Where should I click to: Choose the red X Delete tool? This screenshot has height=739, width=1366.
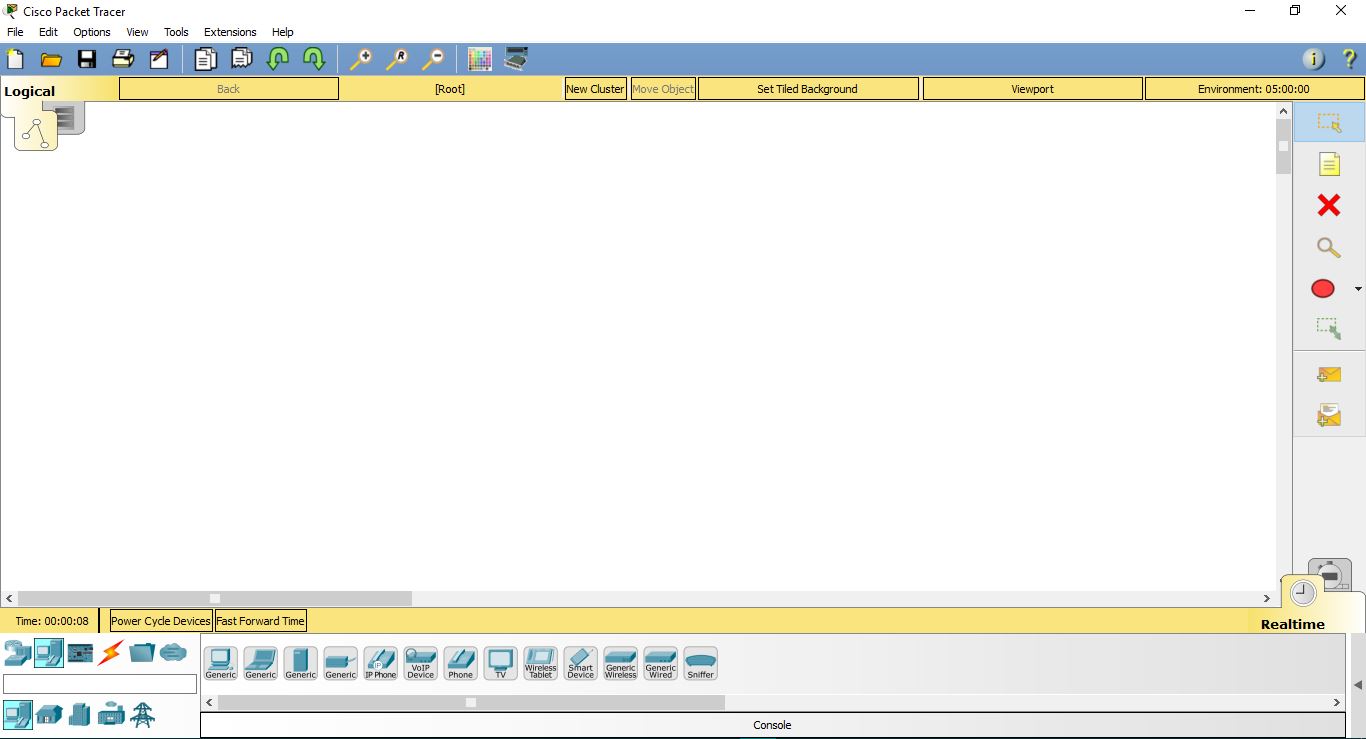[x=1329, y=205]
